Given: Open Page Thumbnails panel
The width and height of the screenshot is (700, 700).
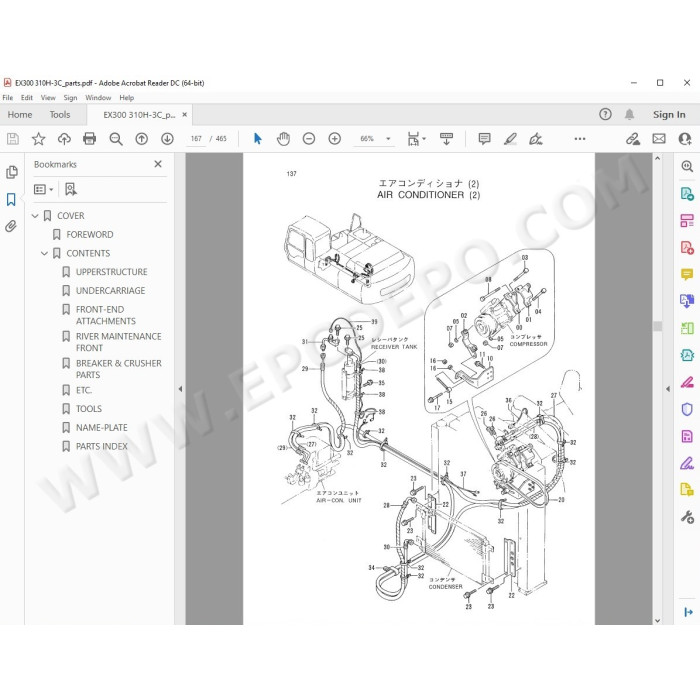Looking at the screenshot, I should click(x=12, y=172).
